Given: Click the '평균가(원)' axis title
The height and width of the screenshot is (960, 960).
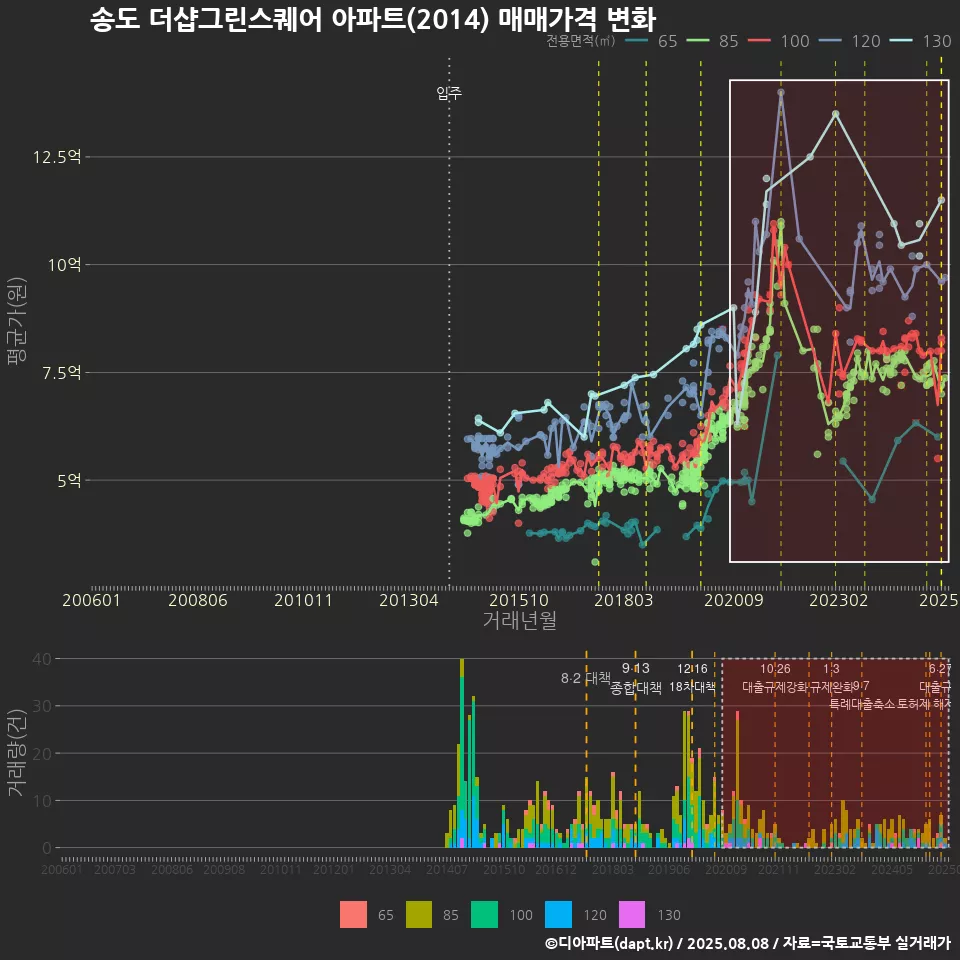Looking at the screenshot, I should coord(17,321).
